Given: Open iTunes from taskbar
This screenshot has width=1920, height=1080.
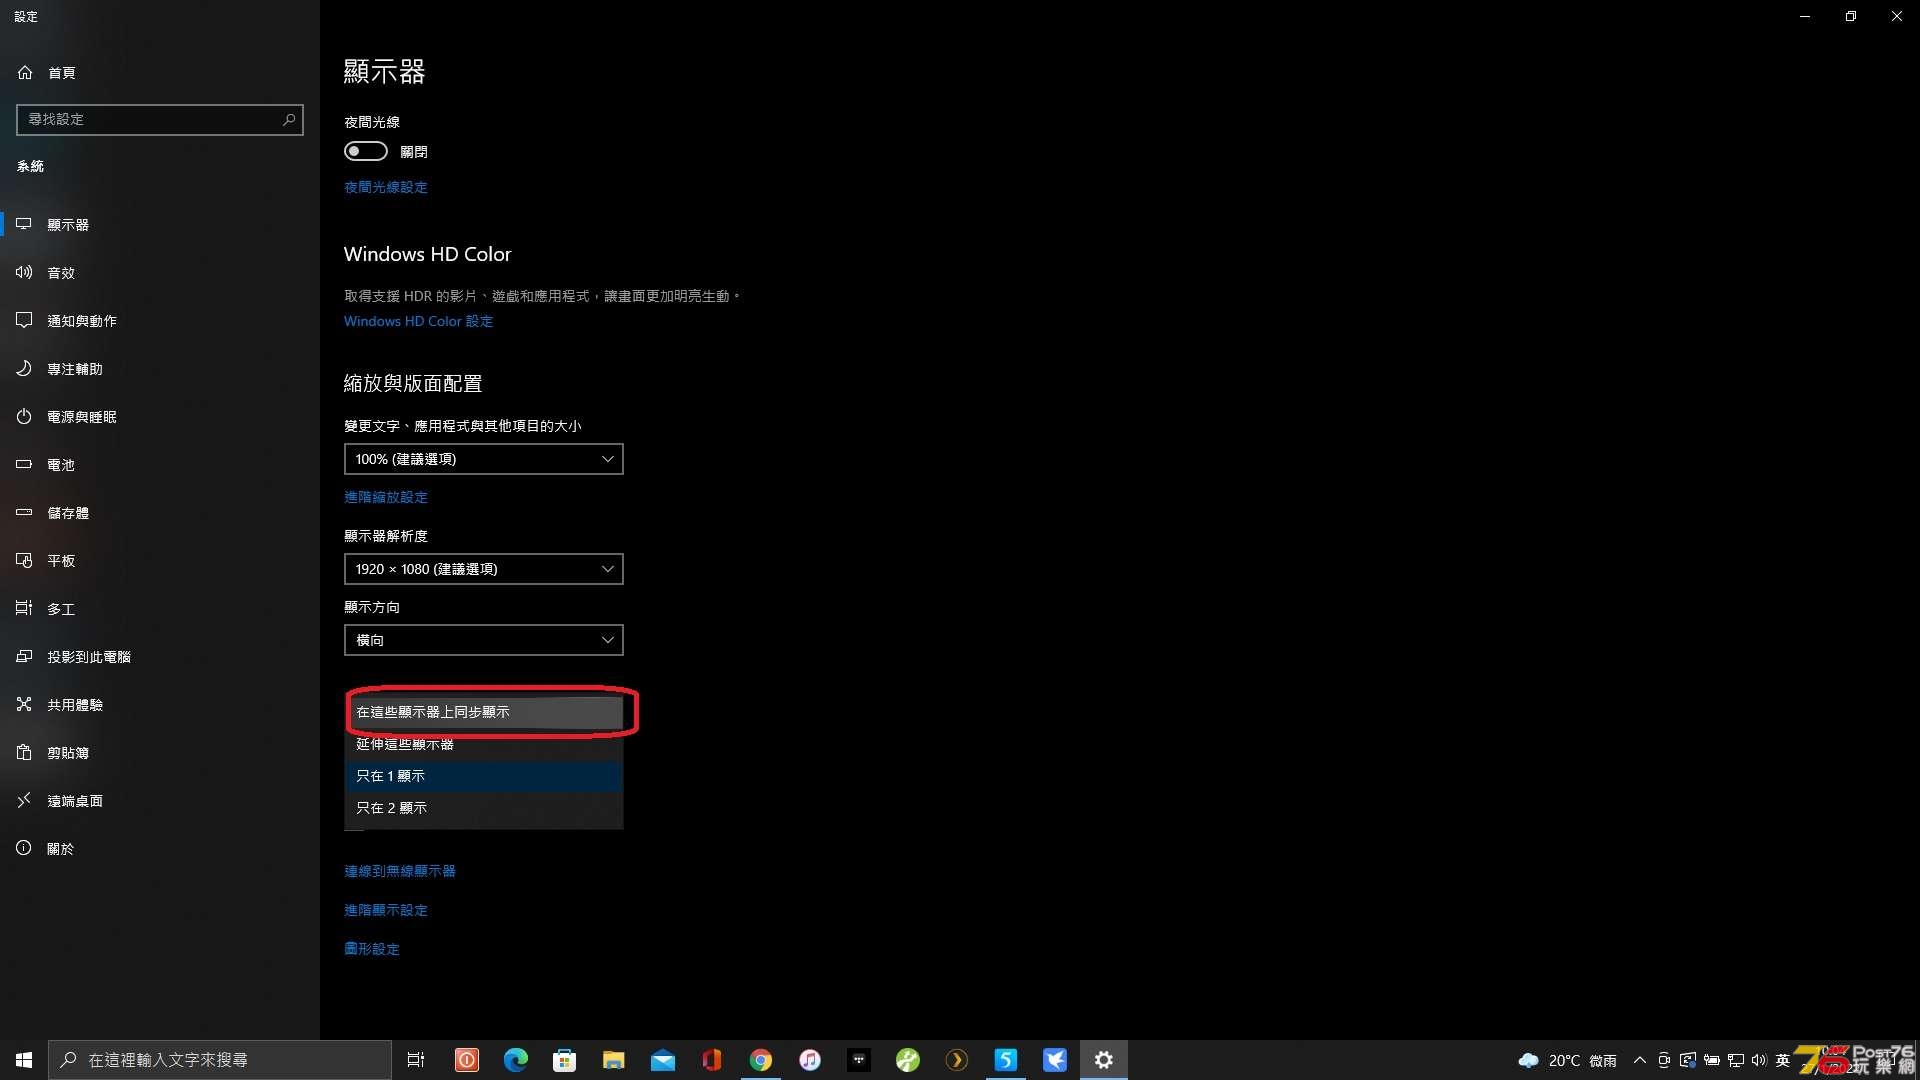Looking at the screenshot, I should coord(809,1060).
